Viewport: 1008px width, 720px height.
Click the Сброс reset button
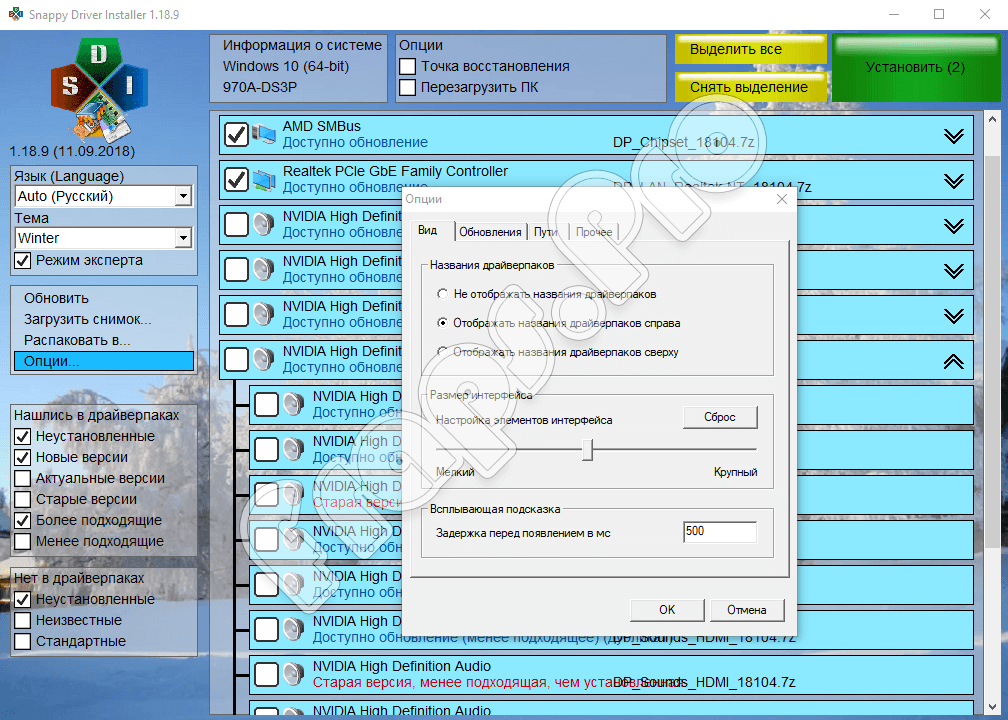(720, 417)
